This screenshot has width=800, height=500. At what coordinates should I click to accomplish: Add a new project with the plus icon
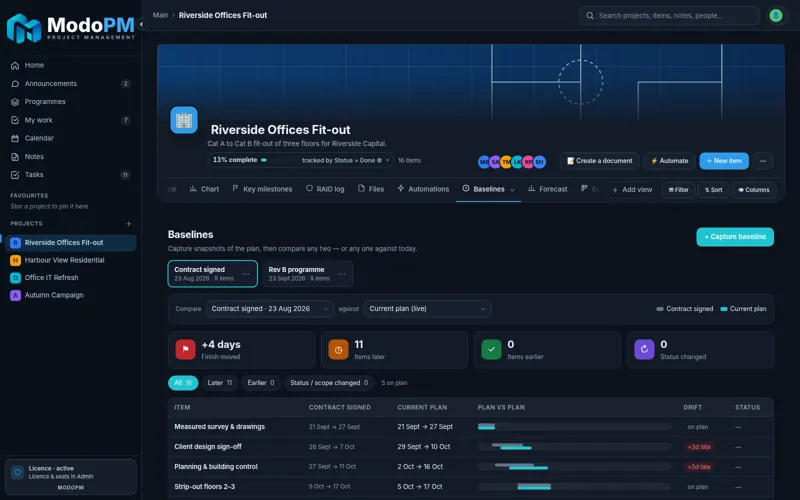[x=129, y=223]
